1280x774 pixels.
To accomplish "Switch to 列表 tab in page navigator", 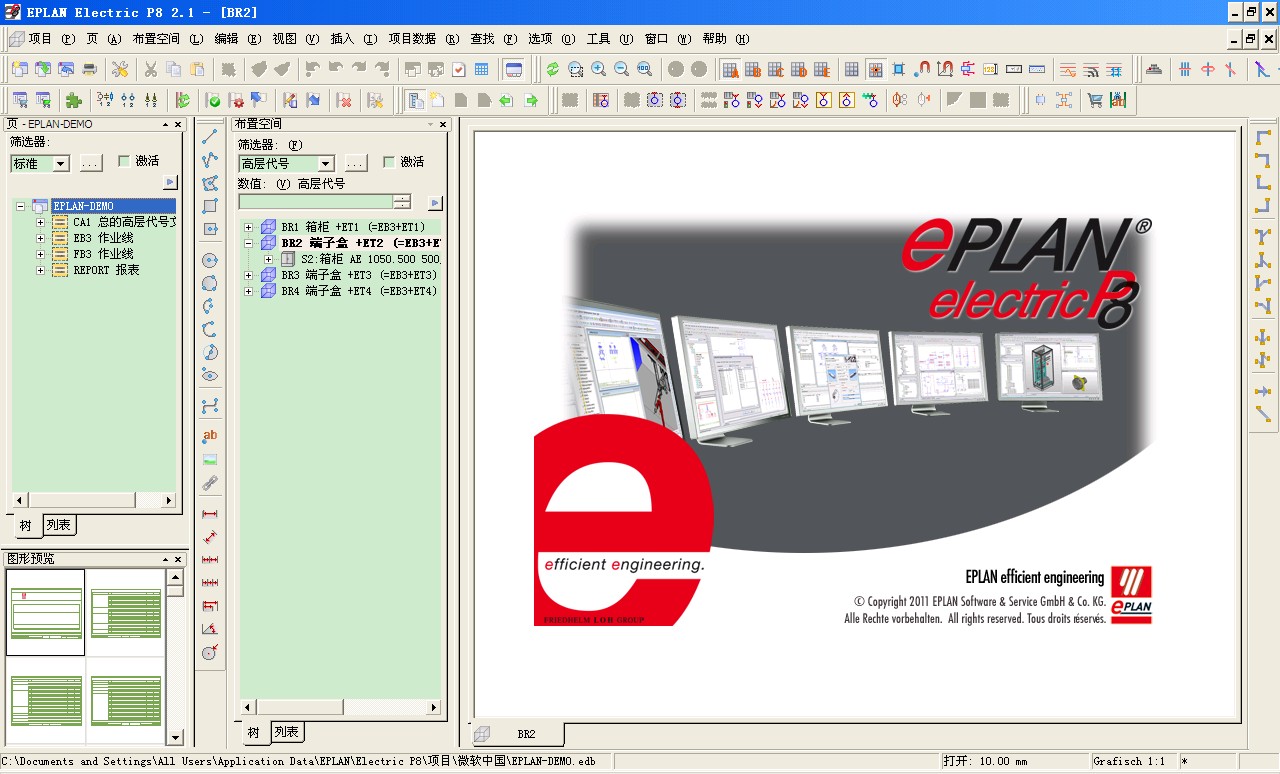I will pyautogui.click(x=59, y=525).
